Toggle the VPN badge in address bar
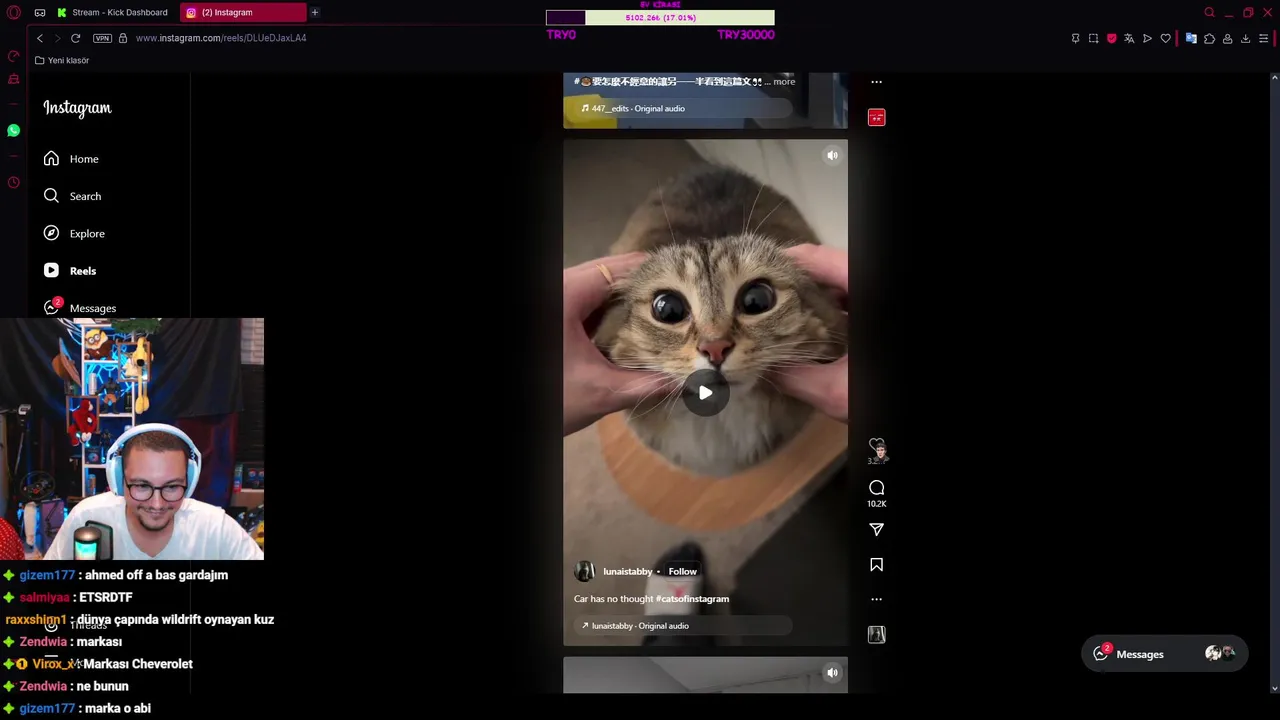The width and height of the screenshot is (1280, 720). pos(102,38)
